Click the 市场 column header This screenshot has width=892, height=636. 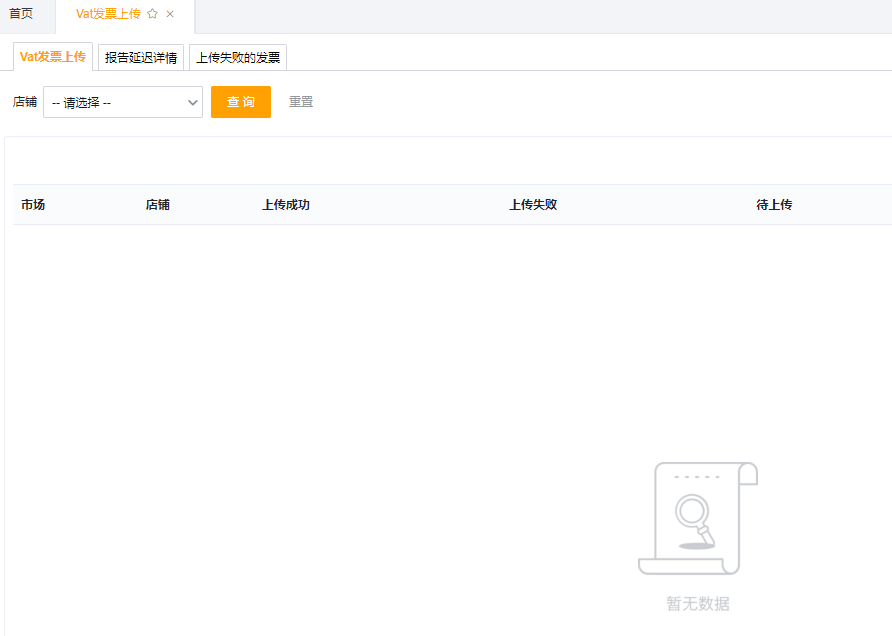33,205
